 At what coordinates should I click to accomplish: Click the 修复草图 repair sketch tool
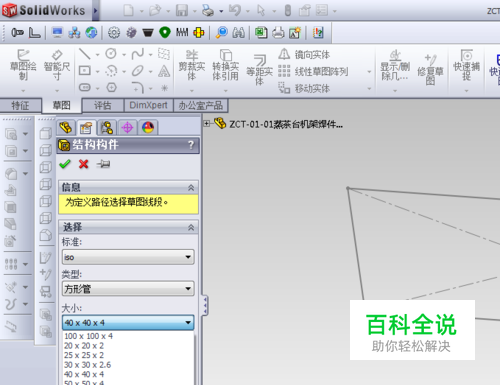point(430,69)
